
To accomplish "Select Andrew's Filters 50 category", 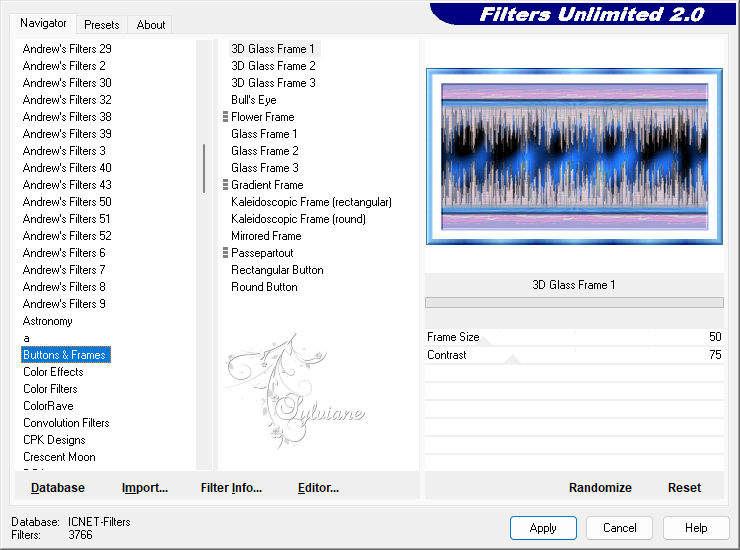I will pyautogui.click(x=67, y=202).
